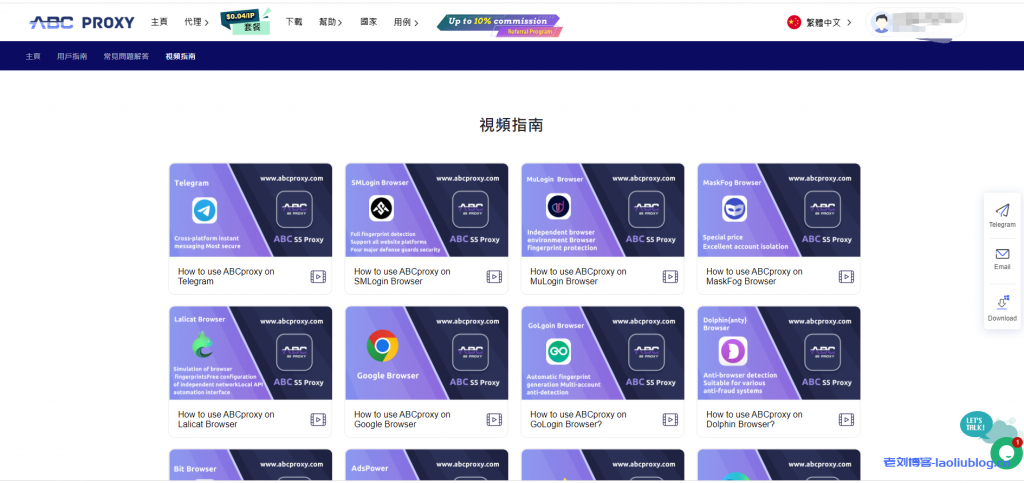1024x483 pixels.
Task: Click the Up to 10% commission banner
Action: [499, 23]
